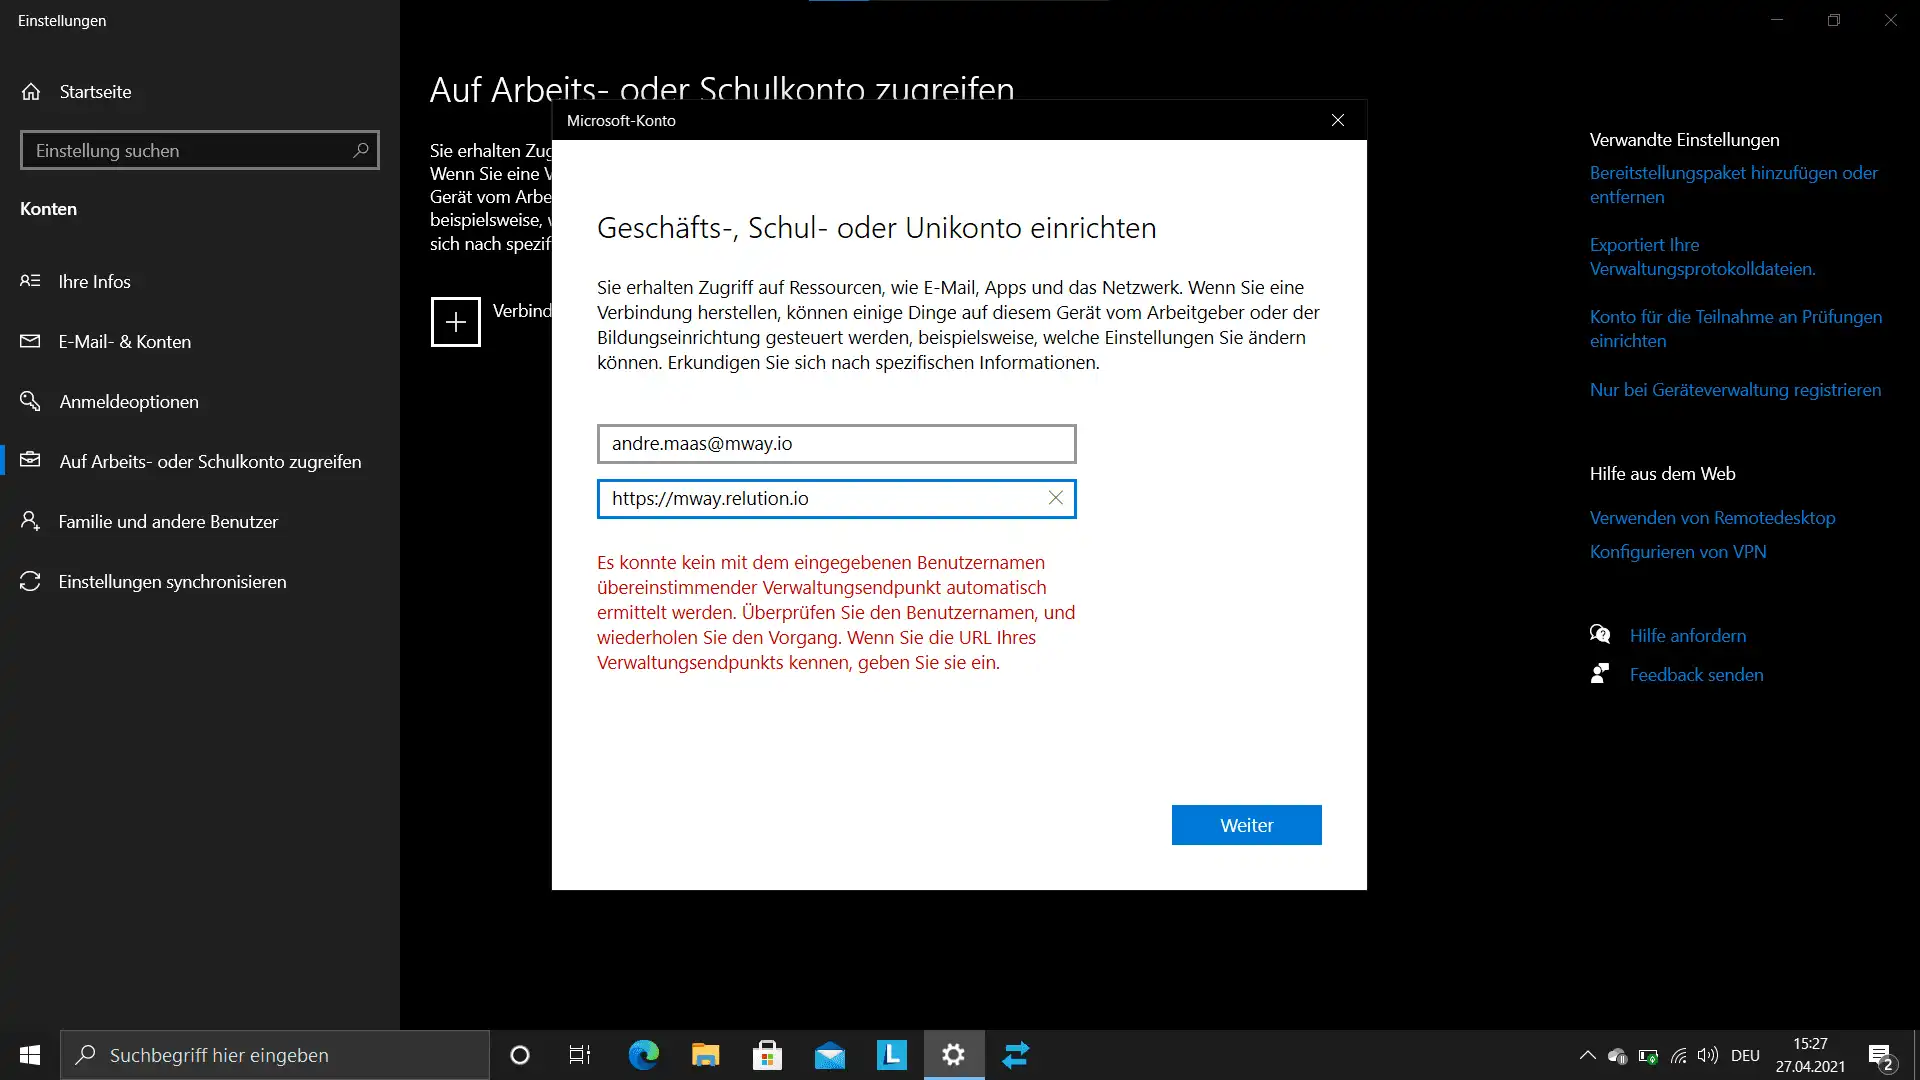Open the Windows Start menu

(30, 1055)
